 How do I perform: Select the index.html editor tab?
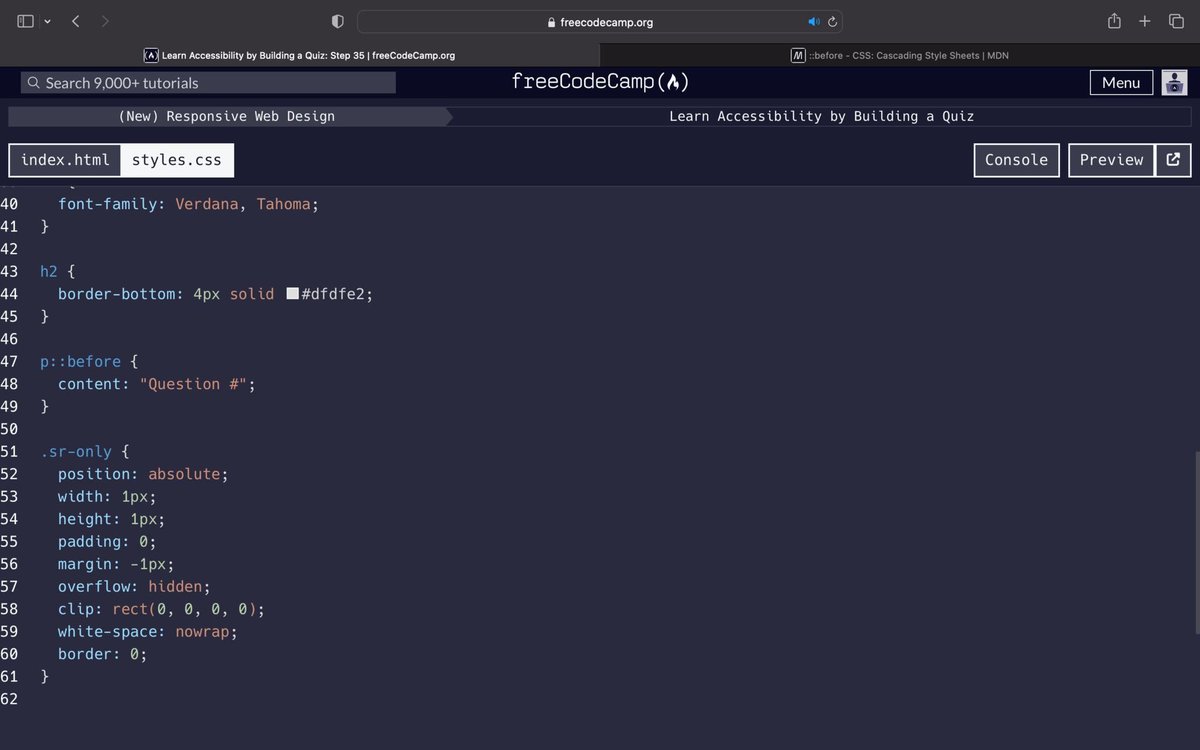pyautogui.click(x=65, y=160)
